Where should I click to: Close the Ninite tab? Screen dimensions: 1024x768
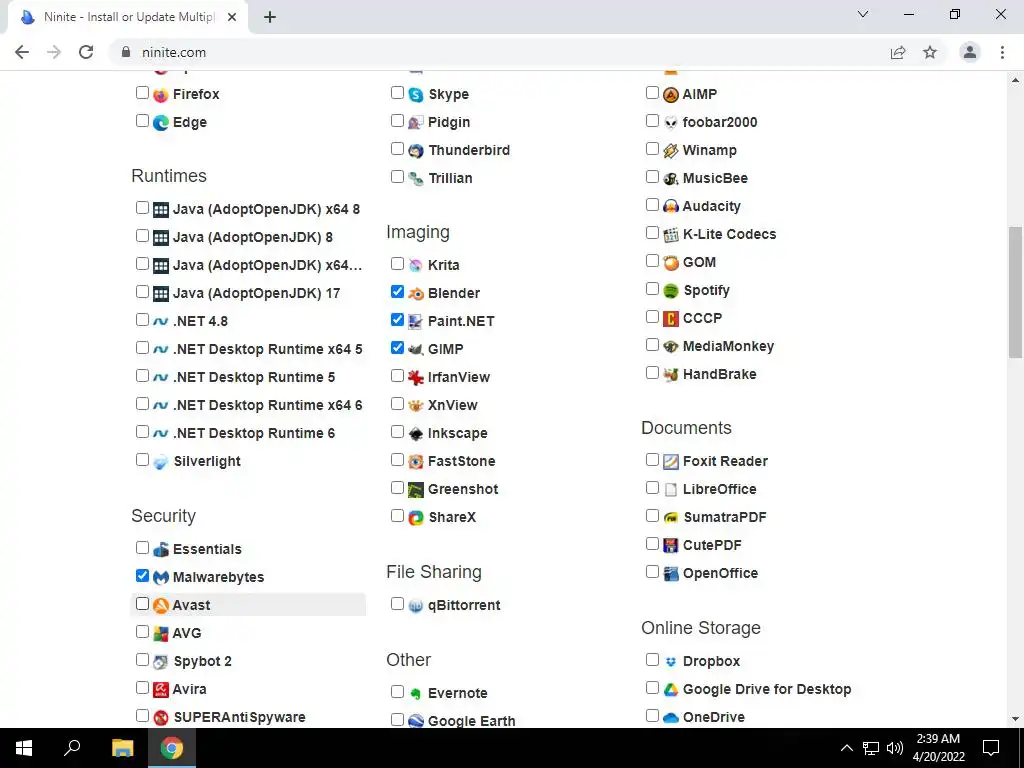pyautogui.click(x=232, y=18)
